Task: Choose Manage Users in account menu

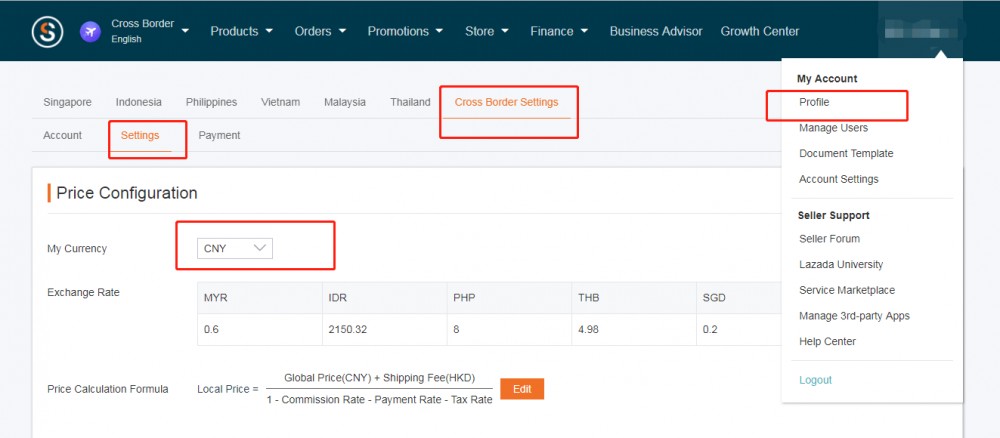Action: 833,128
